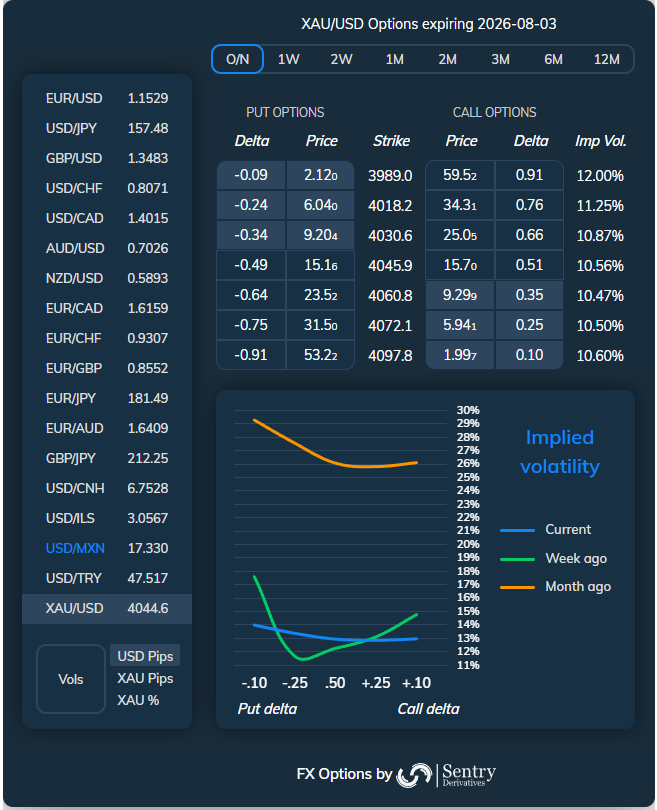Select the NZD/USD pair

[107, 278]
